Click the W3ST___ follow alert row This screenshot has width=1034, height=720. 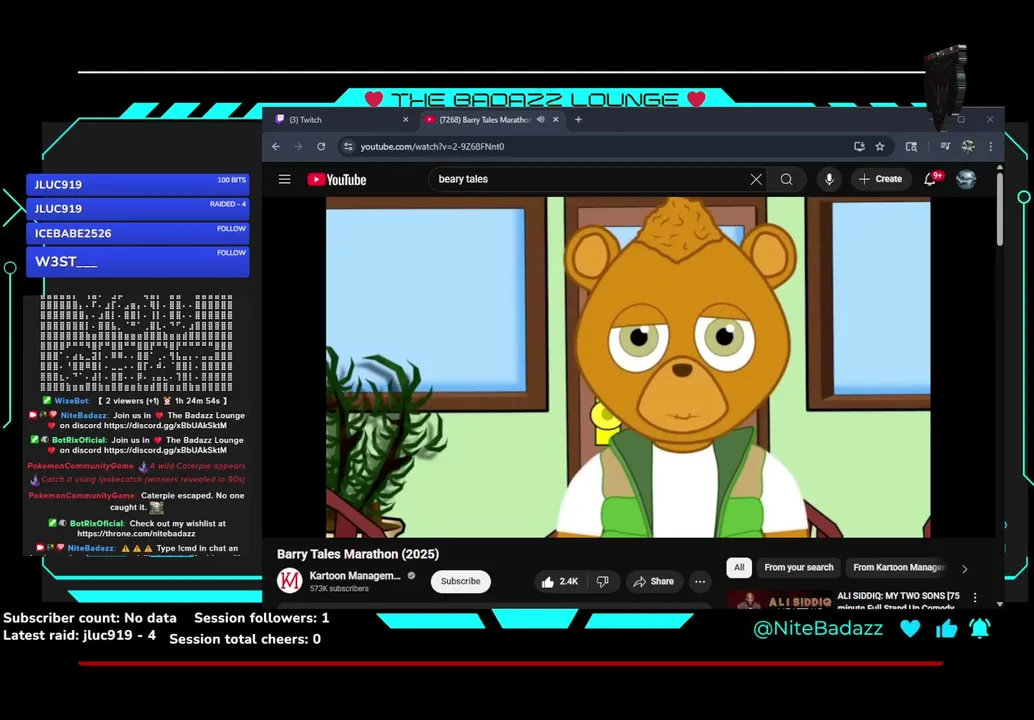click(x=138, y=261)
